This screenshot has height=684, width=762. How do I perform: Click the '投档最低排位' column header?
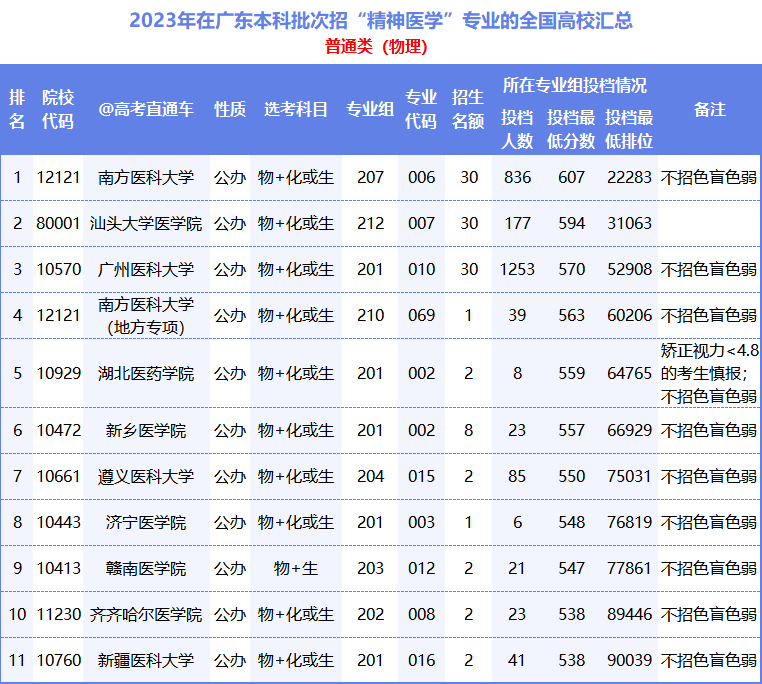tap(629, 129)
